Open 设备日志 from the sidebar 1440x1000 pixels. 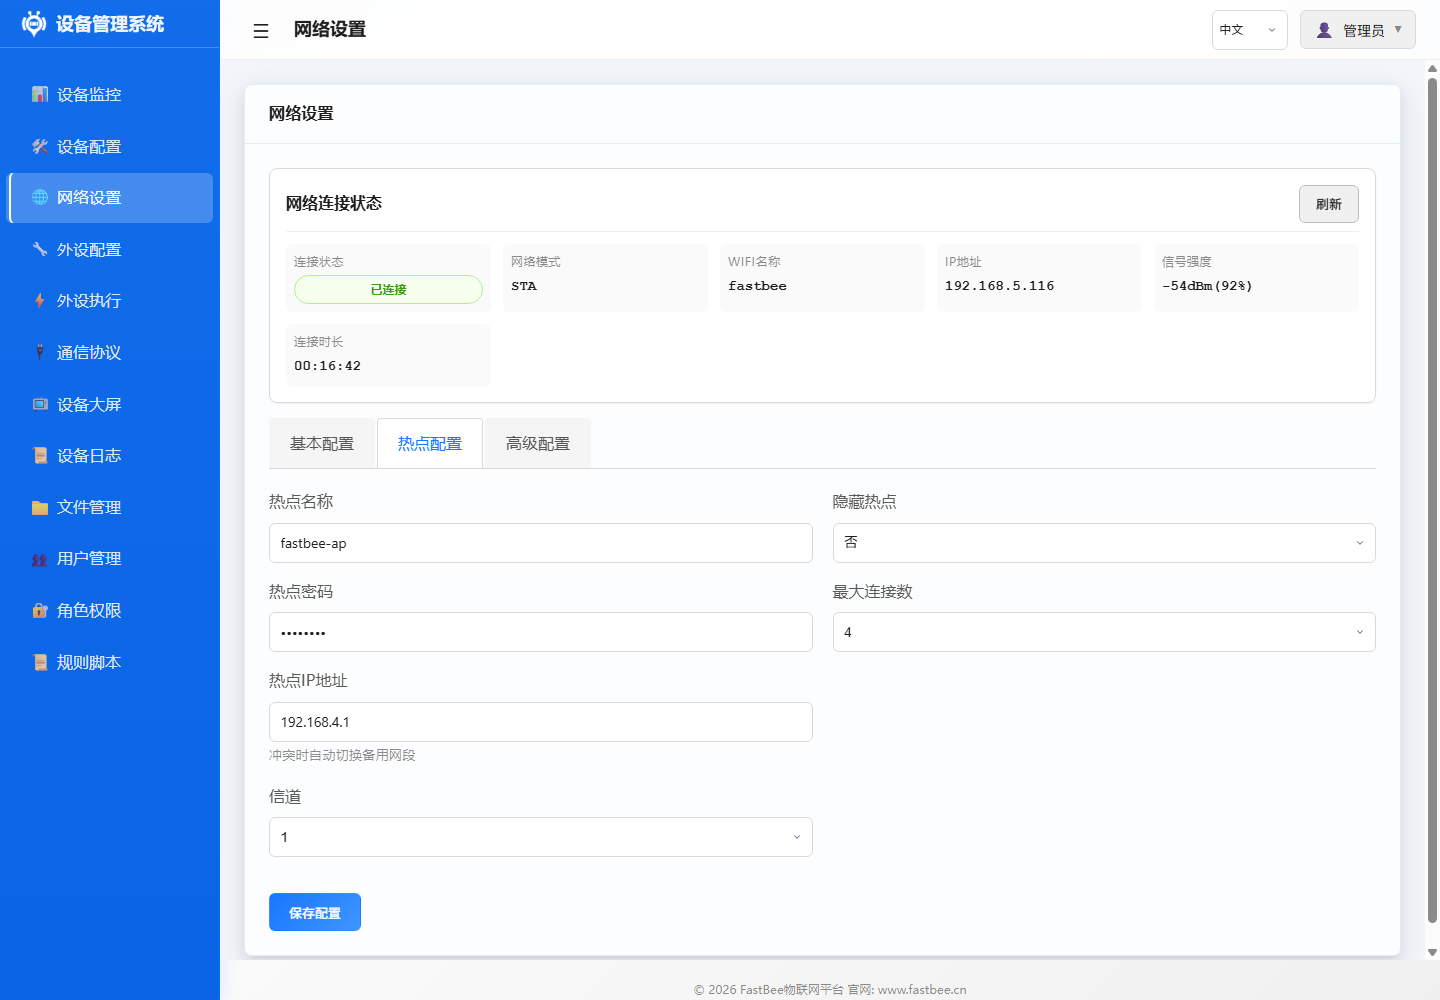click(x=111, y=455)
